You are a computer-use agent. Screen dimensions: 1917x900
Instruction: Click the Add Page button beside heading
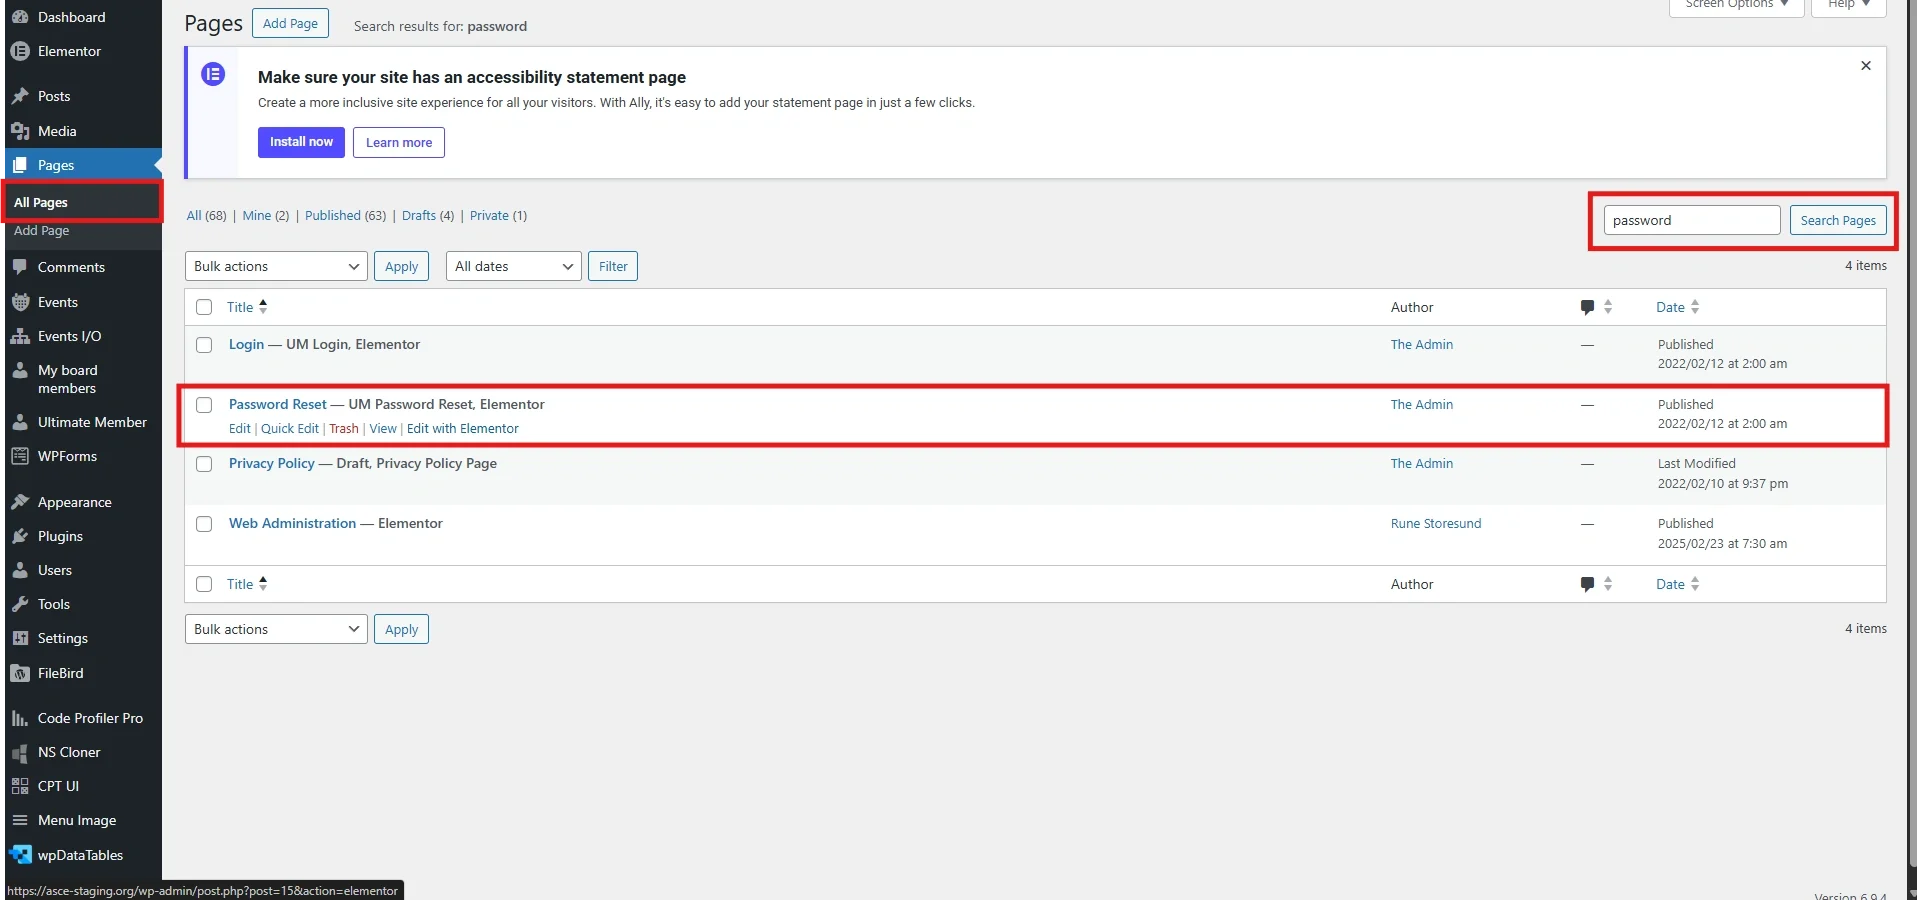290,24
